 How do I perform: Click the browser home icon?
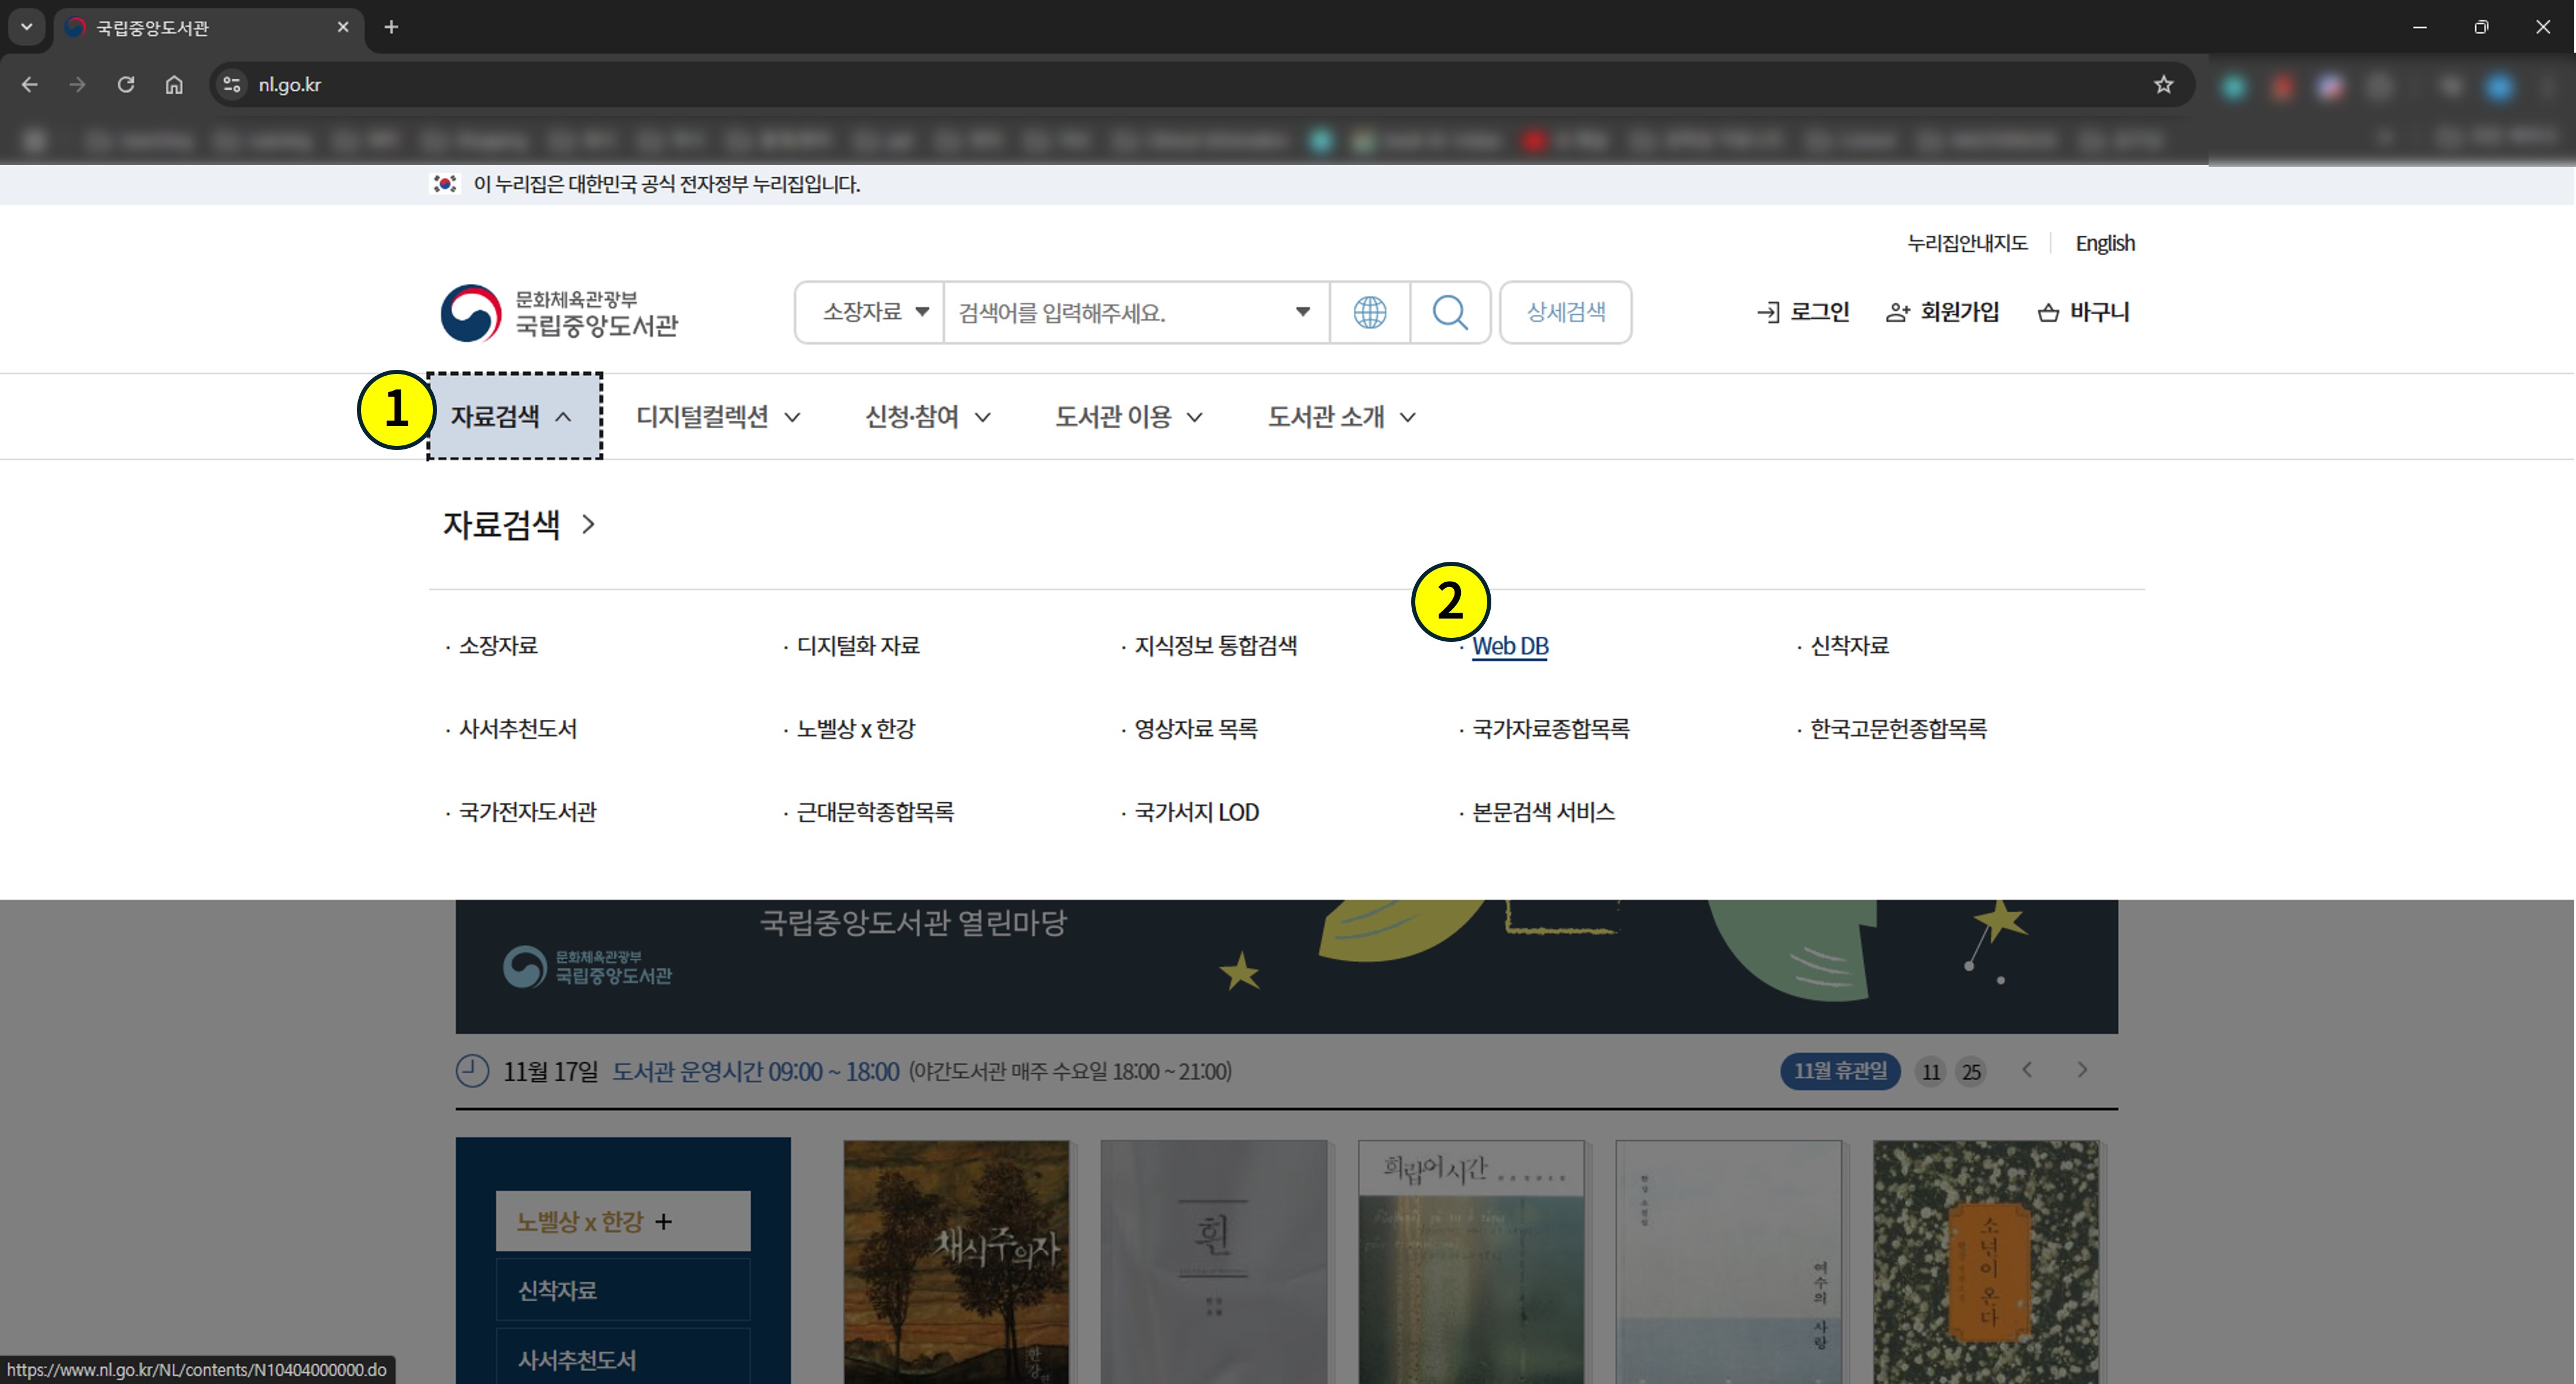coord(174,85)
